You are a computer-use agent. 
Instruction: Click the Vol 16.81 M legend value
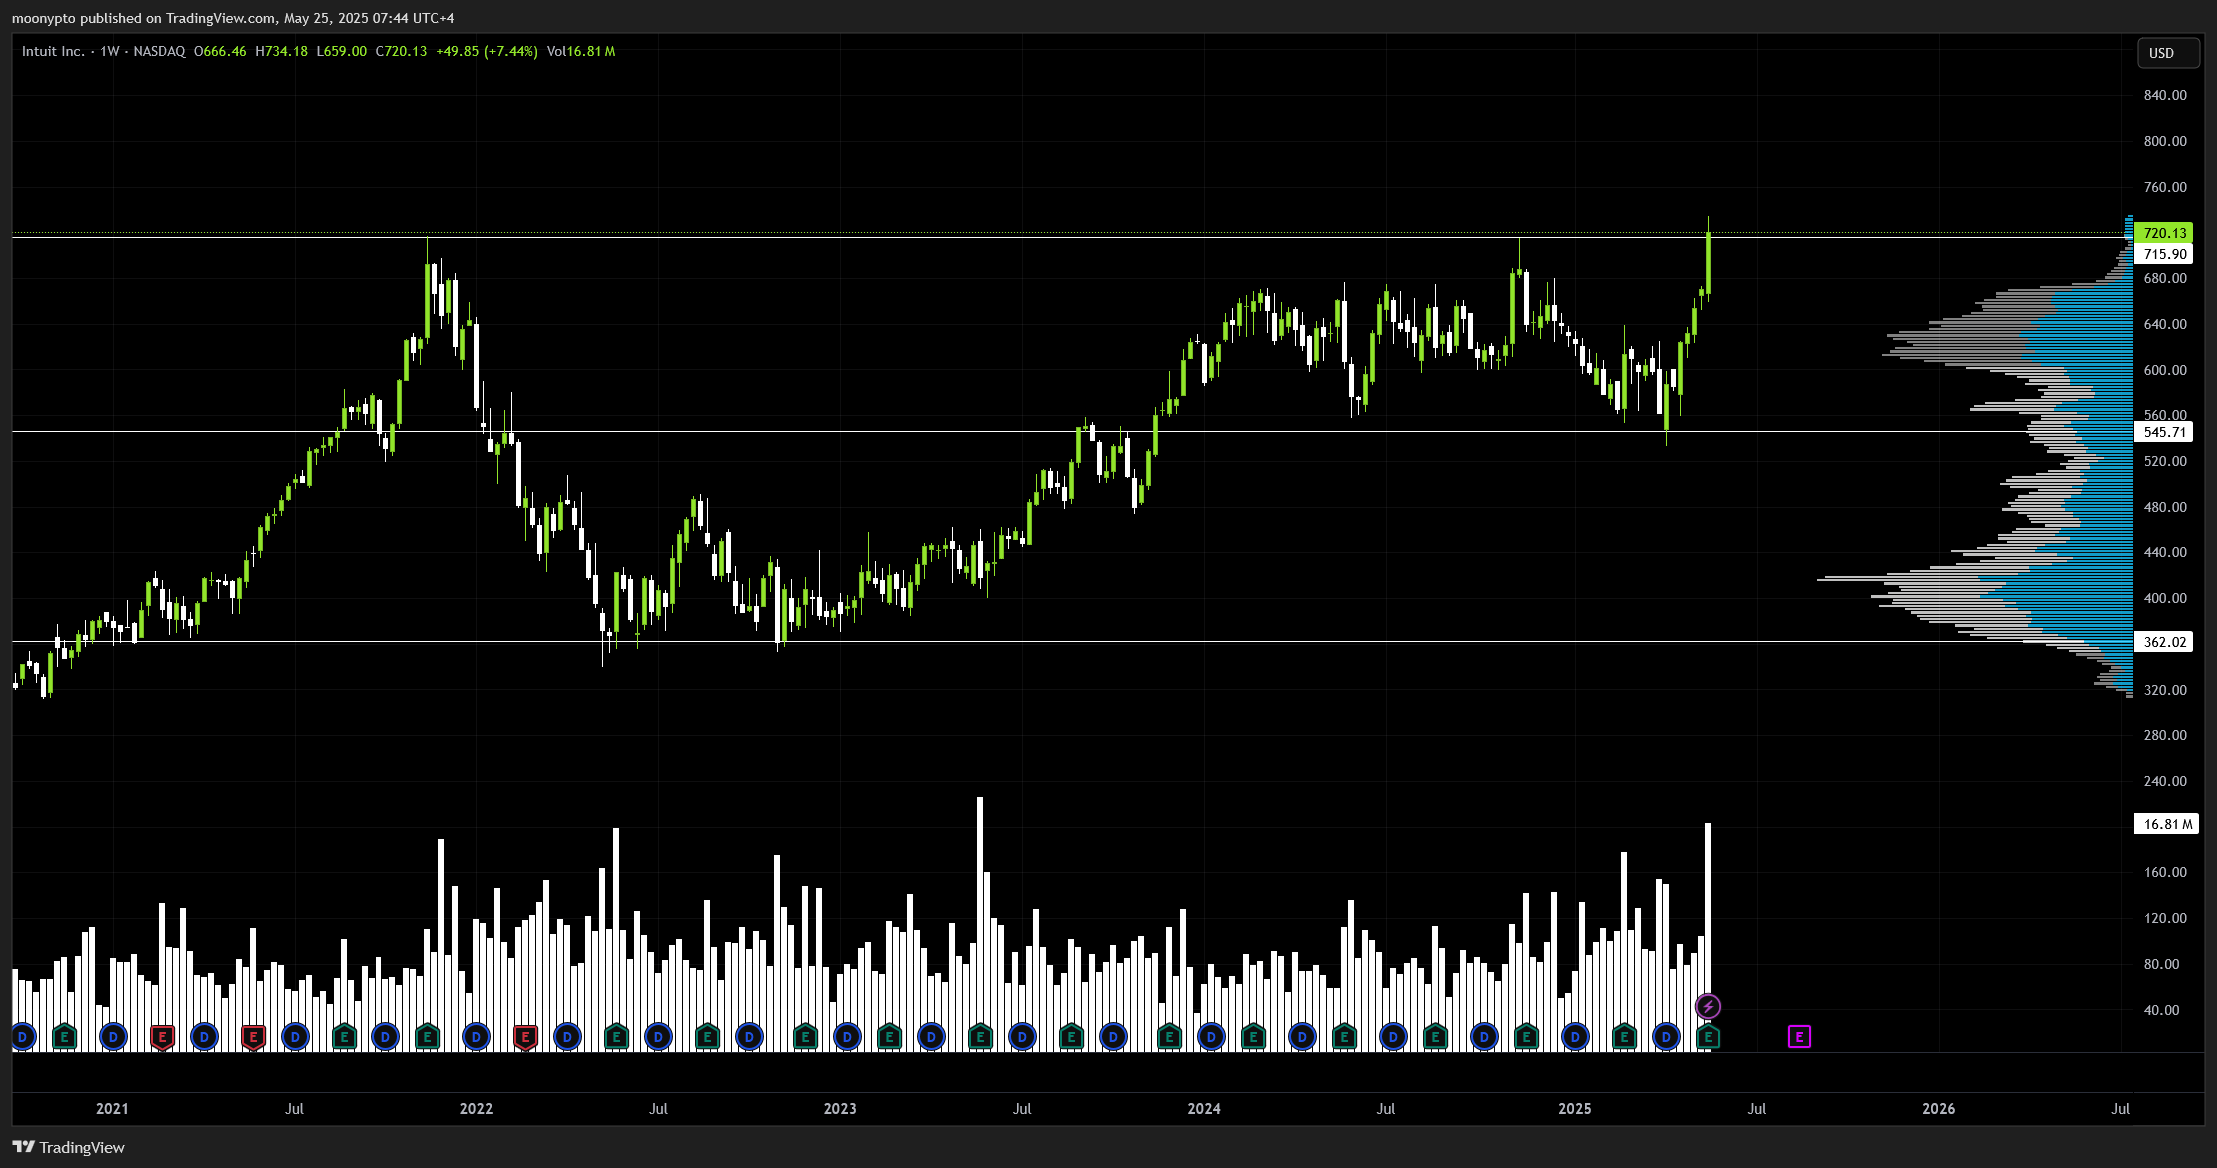pyautogui.click(x=581, y=51)
